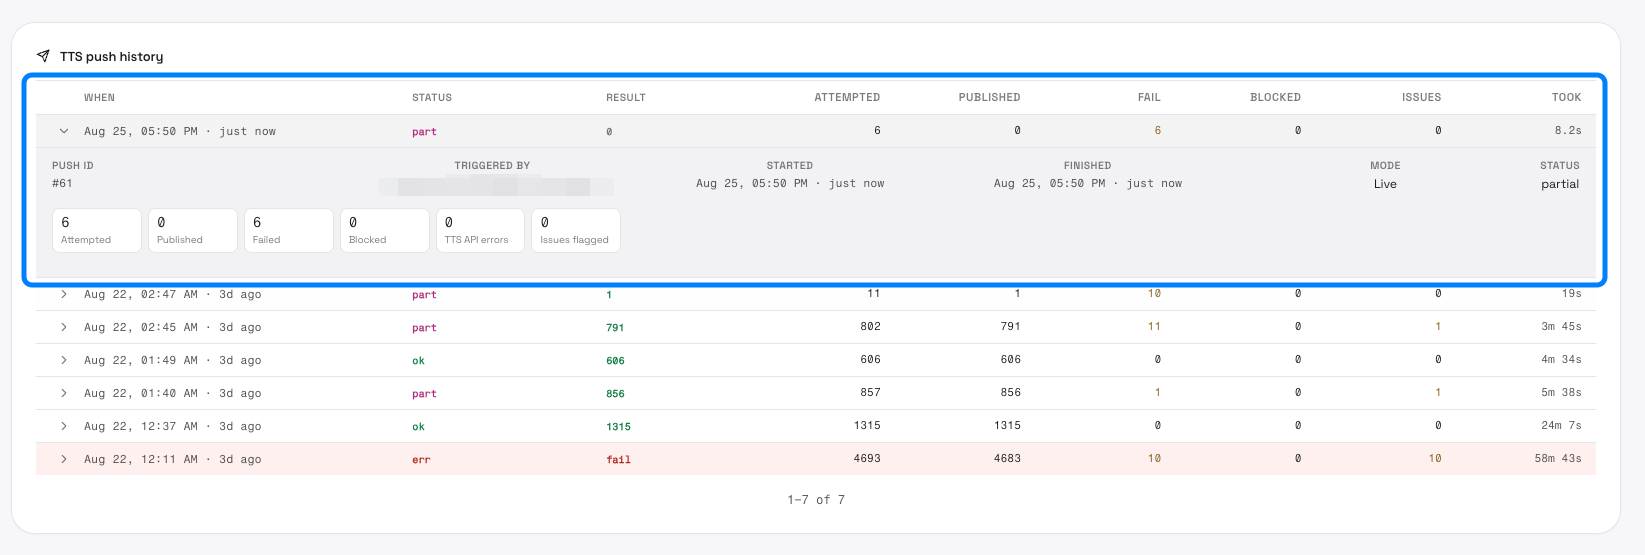Collapse the Aug 25, 05:50 PM row
The height and width of the screenshot is (555, 1645).
tap(64, 131)
